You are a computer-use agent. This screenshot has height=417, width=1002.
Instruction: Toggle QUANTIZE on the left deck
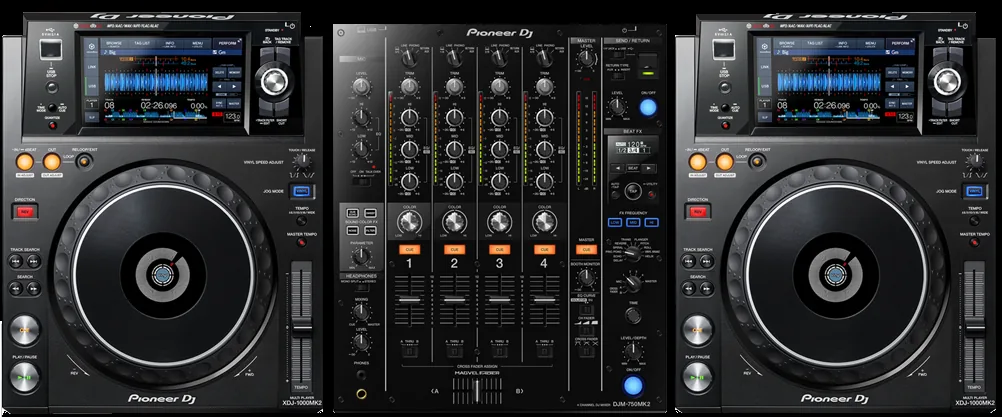(x=52, y=125)
